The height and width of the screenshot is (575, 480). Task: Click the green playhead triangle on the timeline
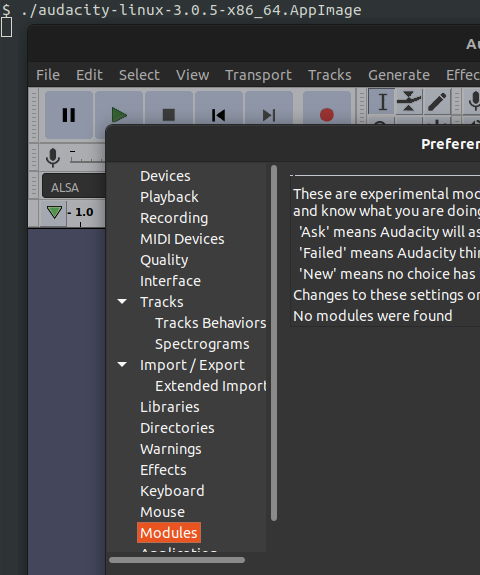[54, 212]
